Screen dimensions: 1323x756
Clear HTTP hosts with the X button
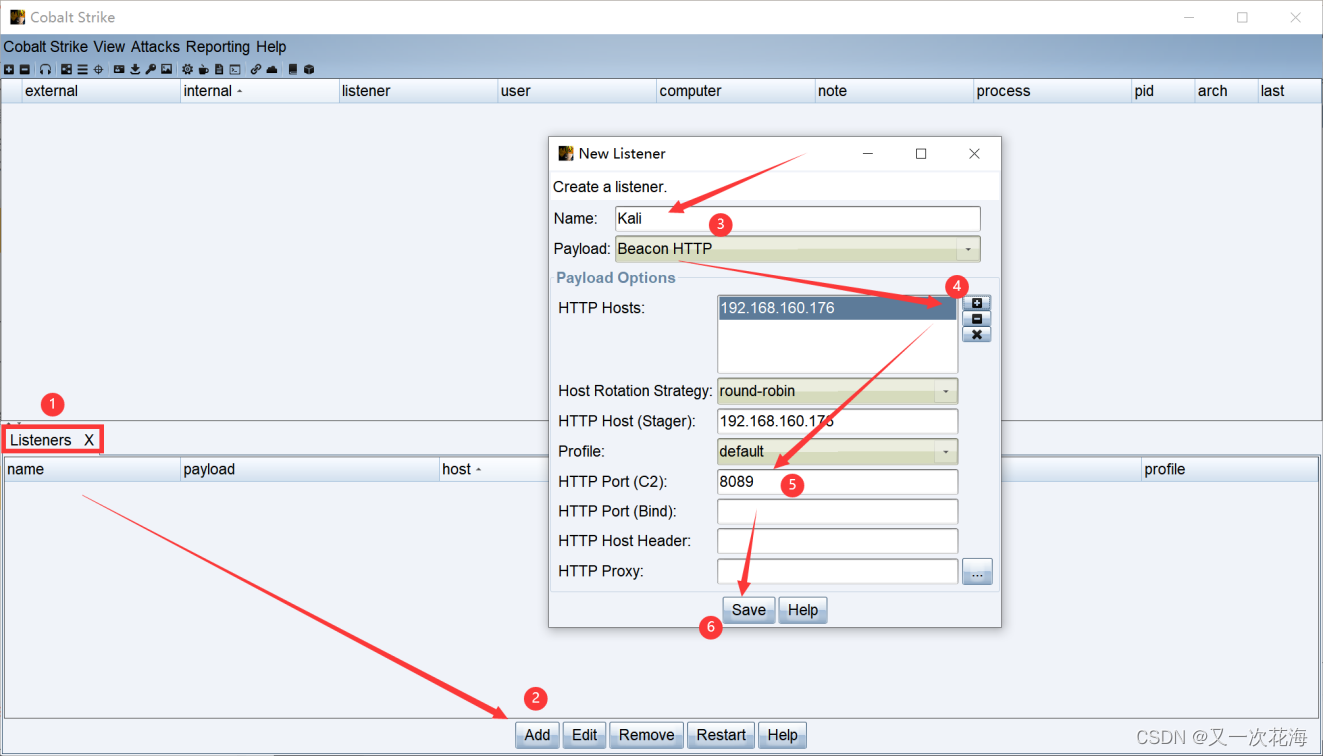click(977, 334)
